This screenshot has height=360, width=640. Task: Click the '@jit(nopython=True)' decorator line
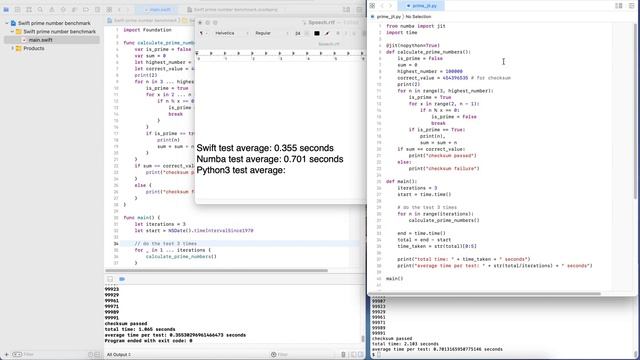(x=413, y=46)
